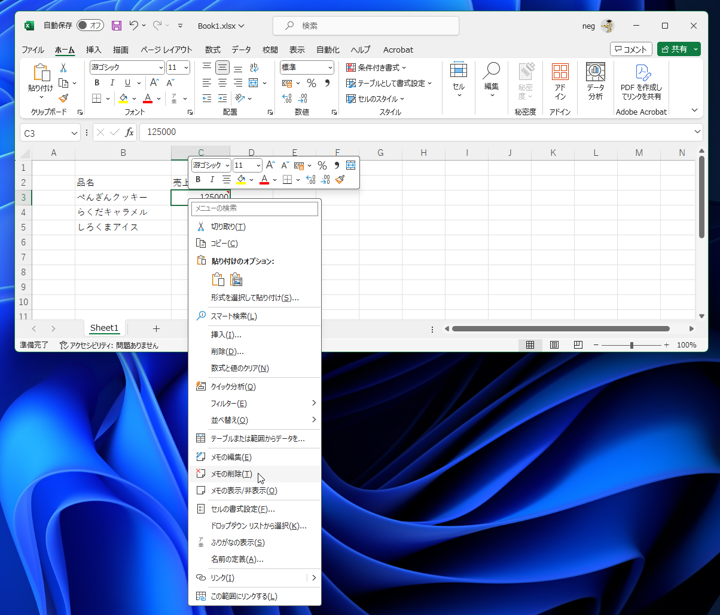Switch to page layout view in status bar
The width and height of the screenshot is (720, 615).
click(554, 344)
